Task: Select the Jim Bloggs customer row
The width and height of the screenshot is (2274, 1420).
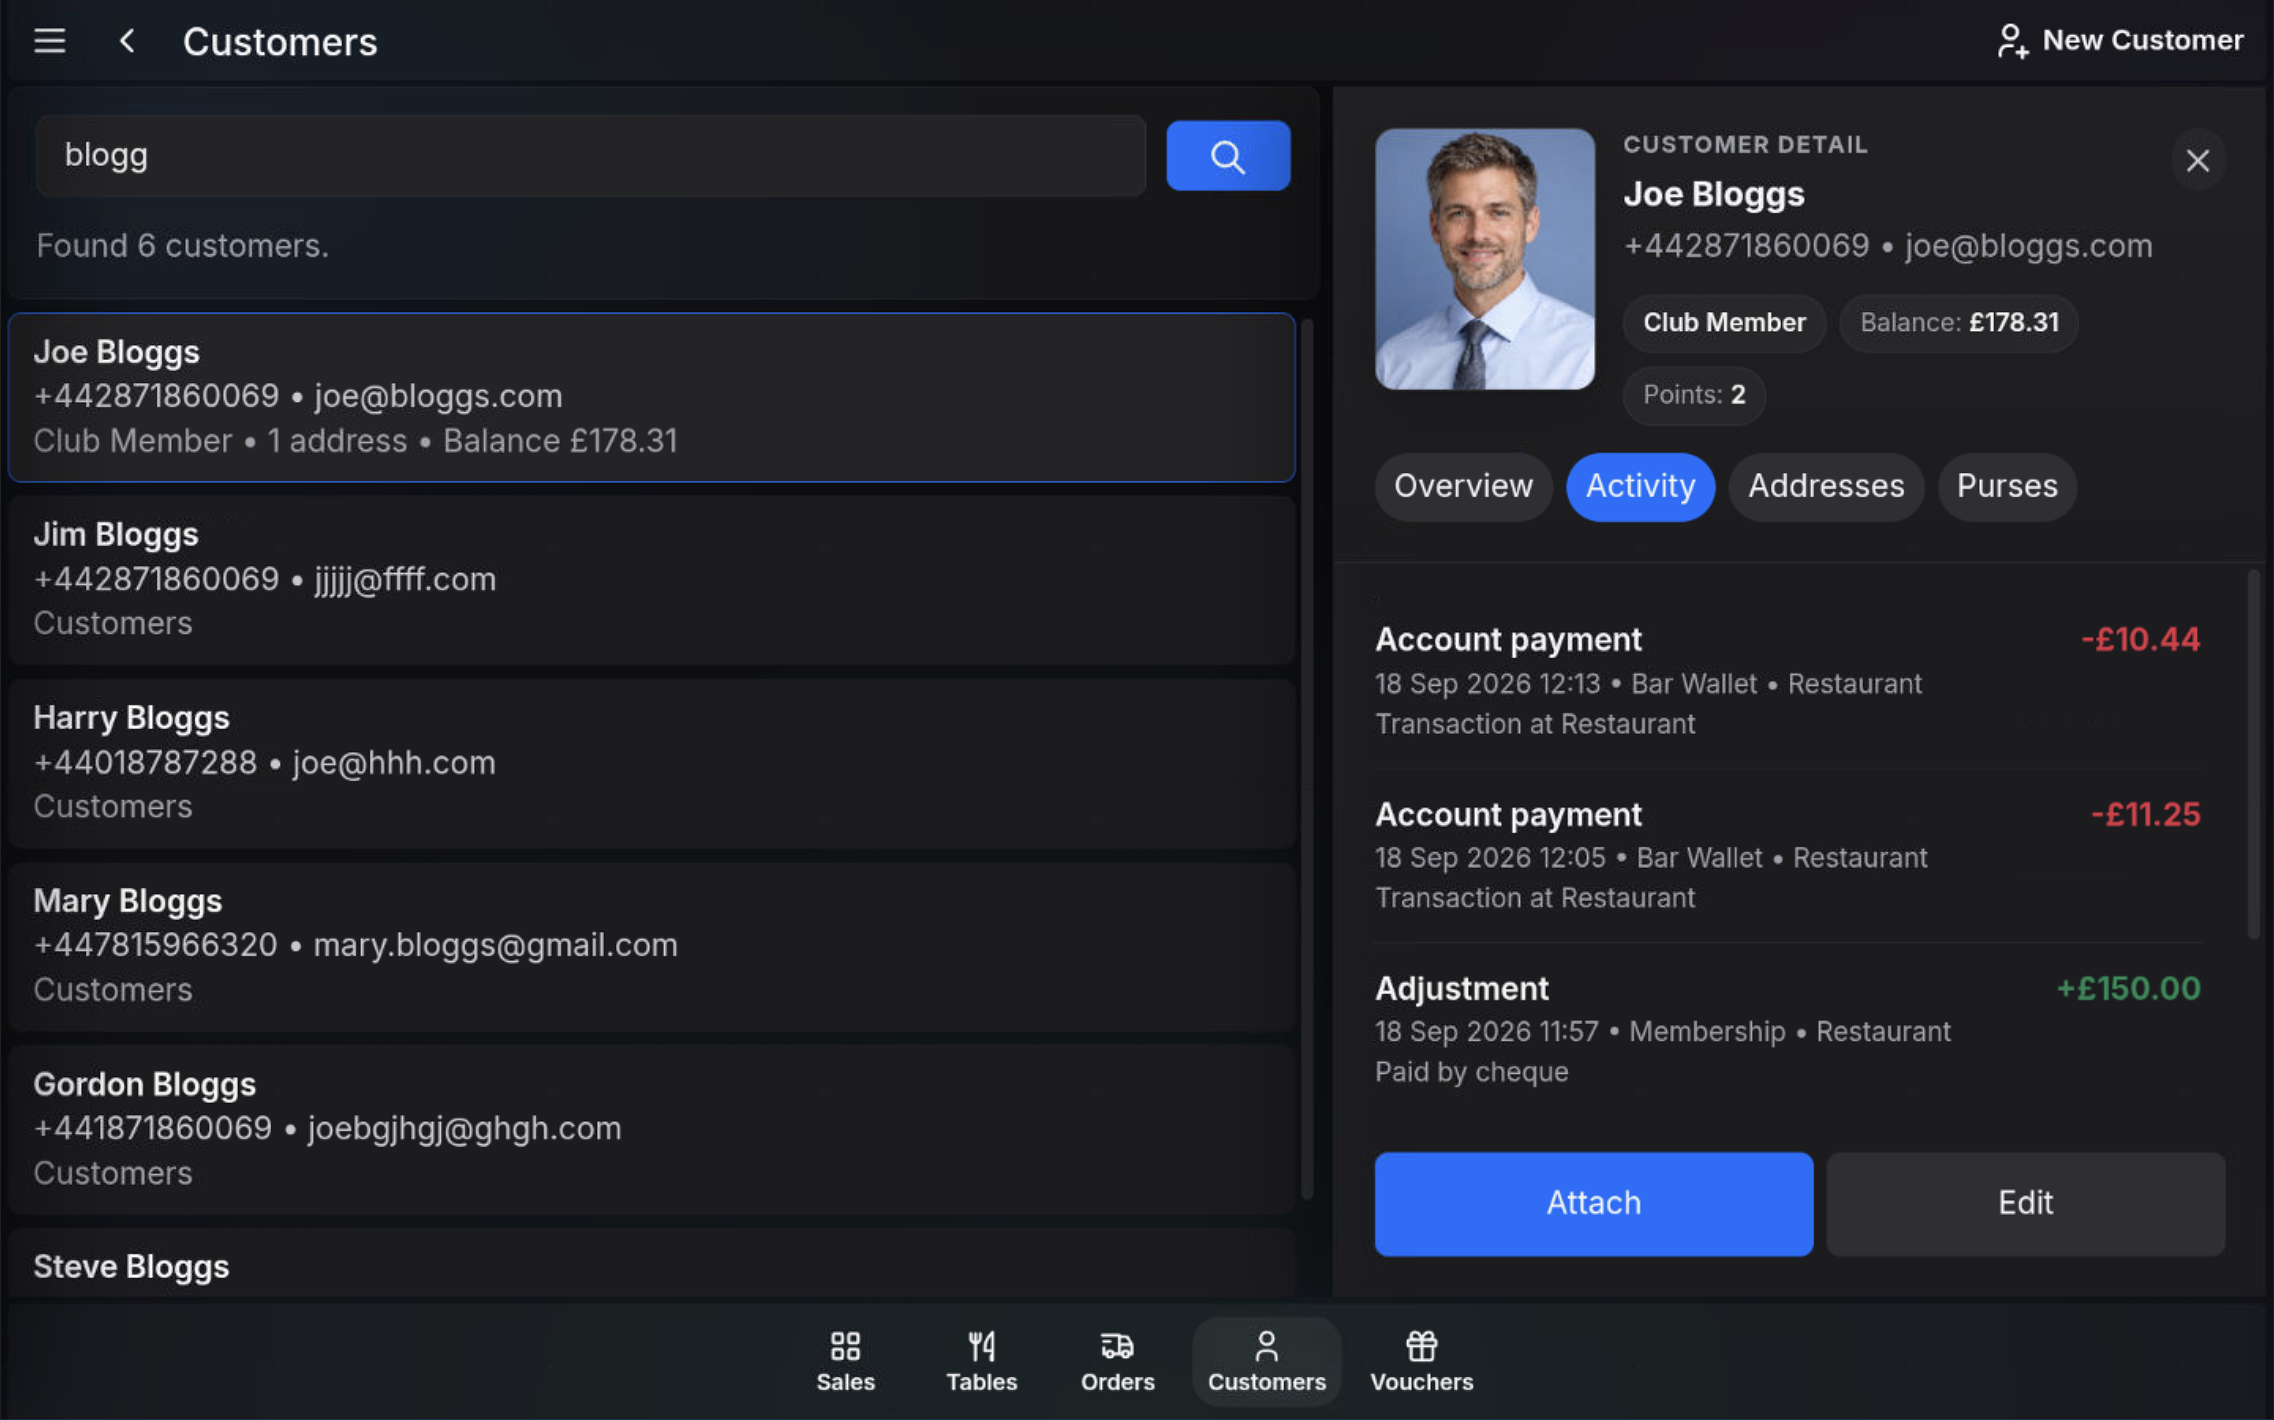Action: click(651, 580)
